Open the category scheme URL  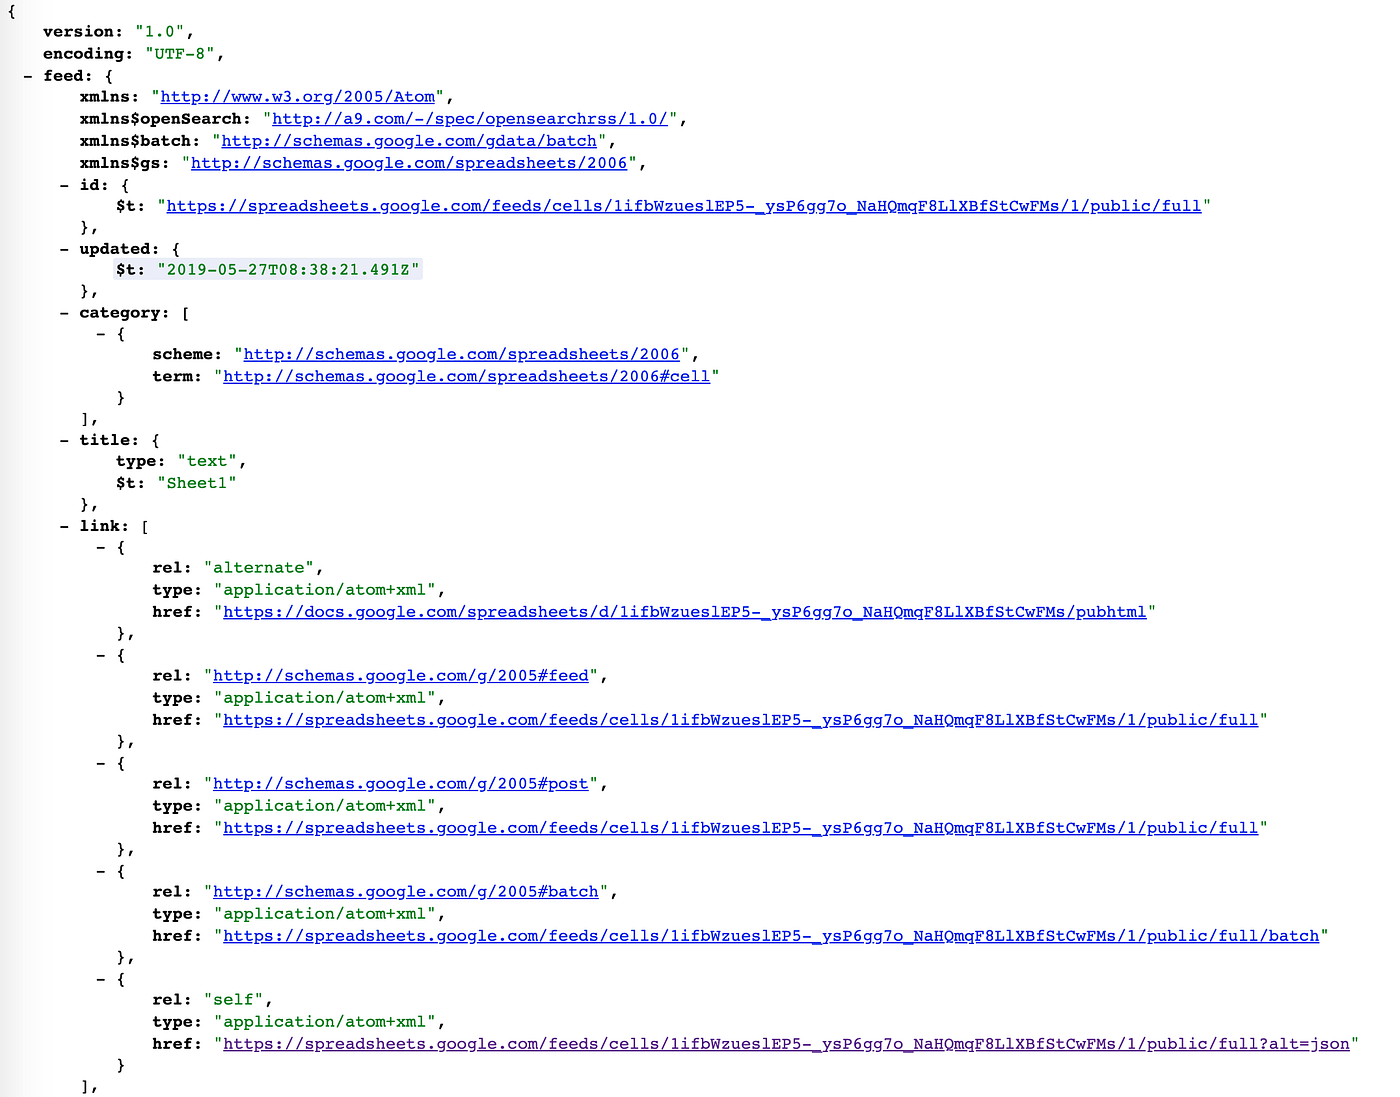(x=462, y=355)
